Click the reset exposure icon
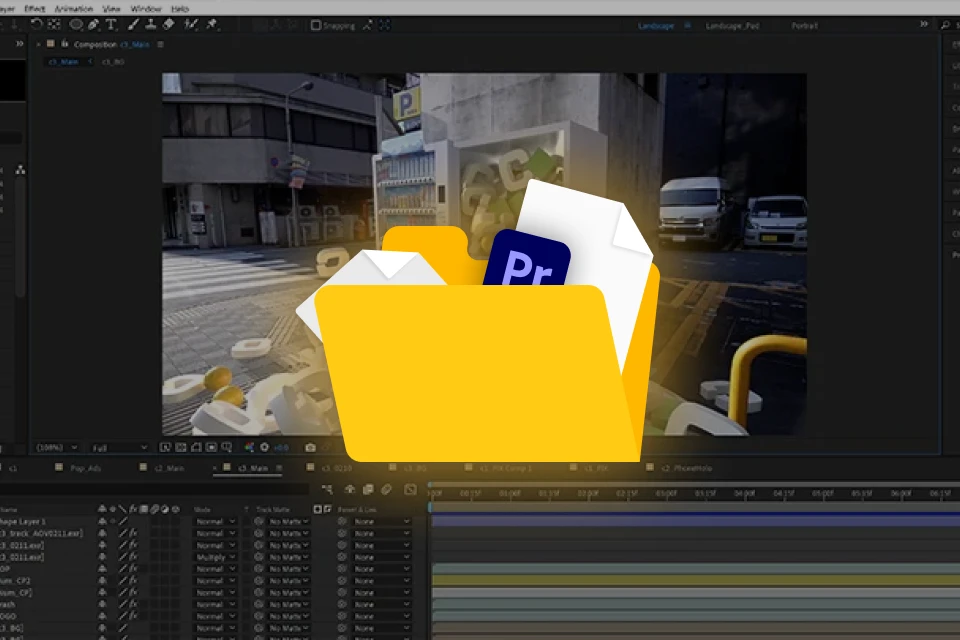The image size is (960, 640). click(x=264, y=448)
